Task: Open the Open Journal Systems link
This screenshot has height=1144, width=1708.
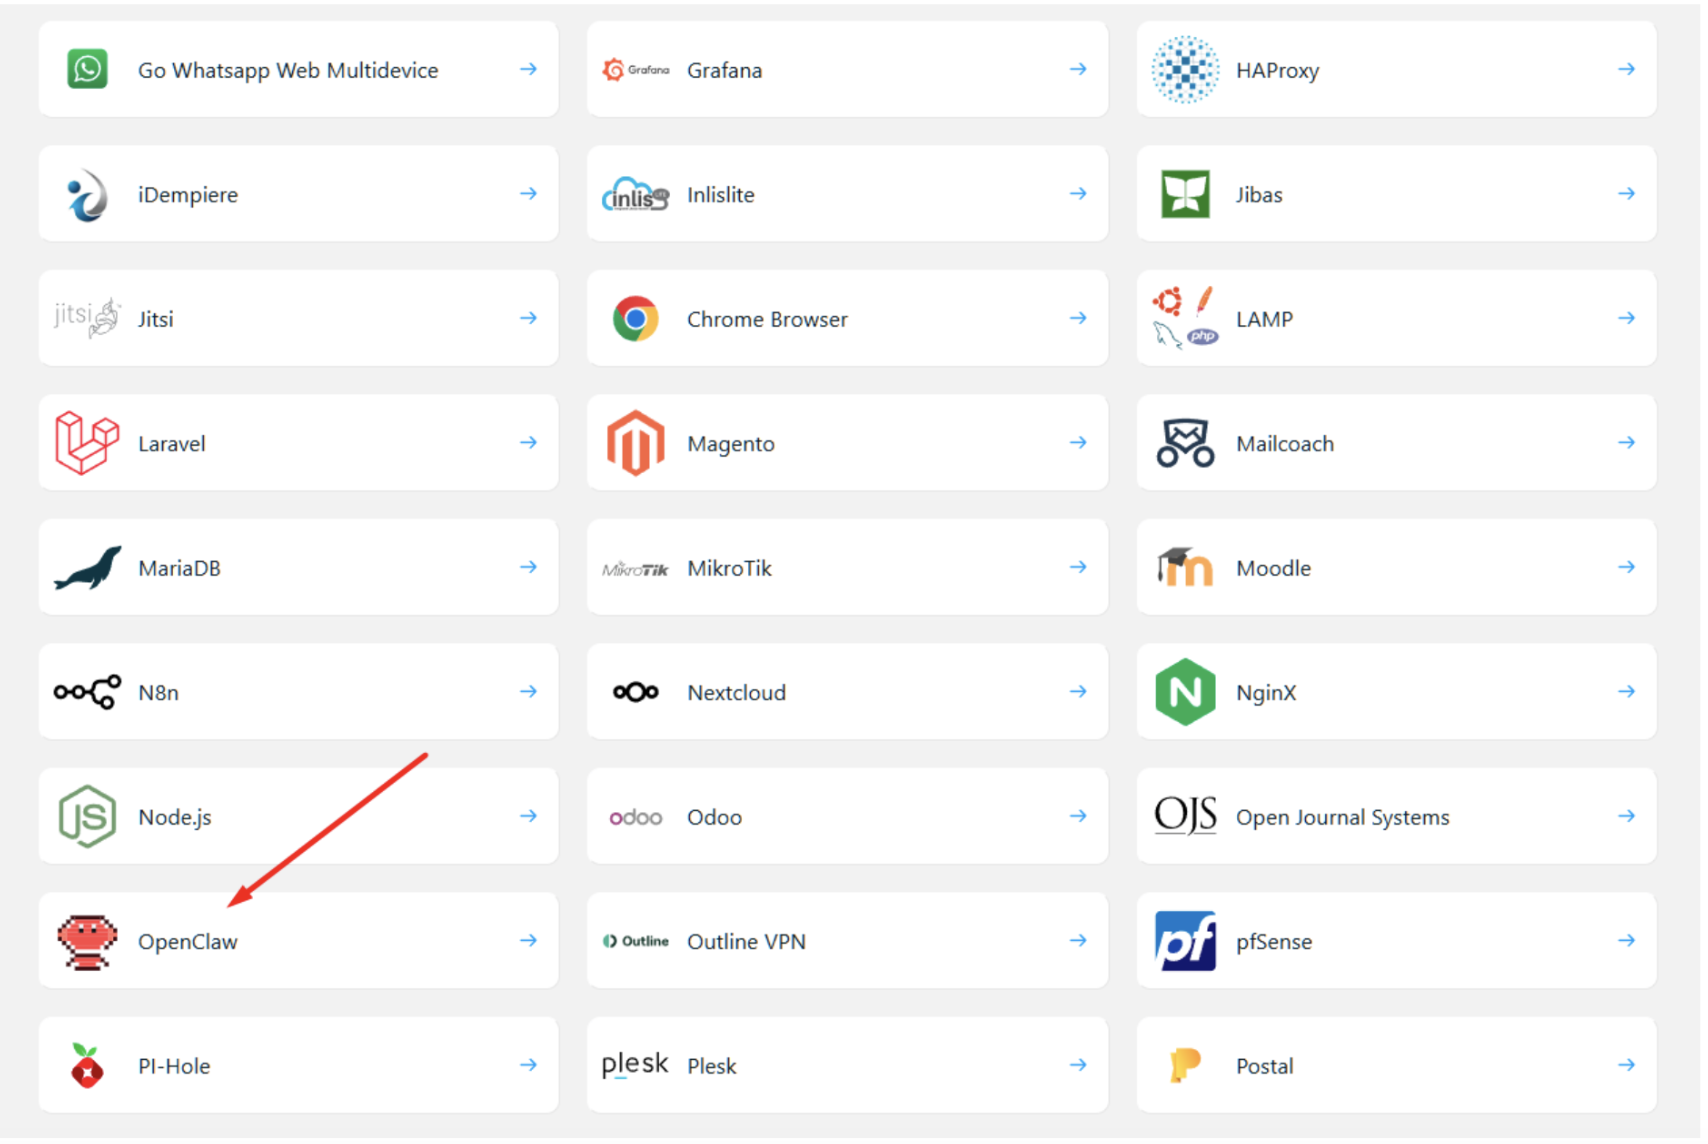Action: 1396,816
